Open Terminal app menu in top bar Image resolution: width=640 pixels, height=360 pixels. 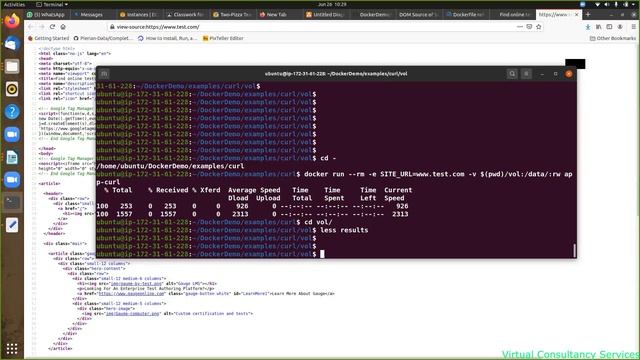pyautogui.click(x=52, y=4)
